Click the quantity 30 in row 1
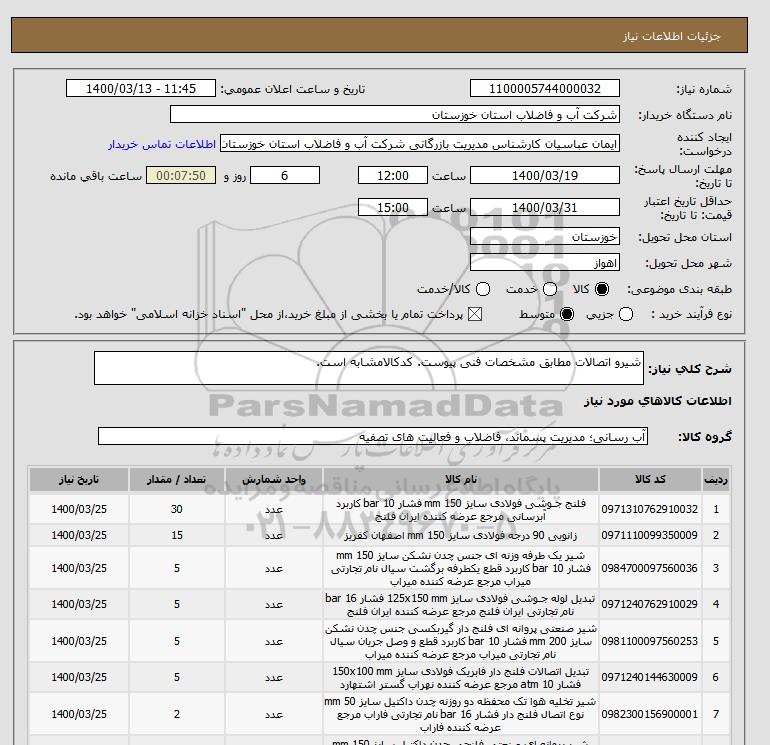 point(177,509)
